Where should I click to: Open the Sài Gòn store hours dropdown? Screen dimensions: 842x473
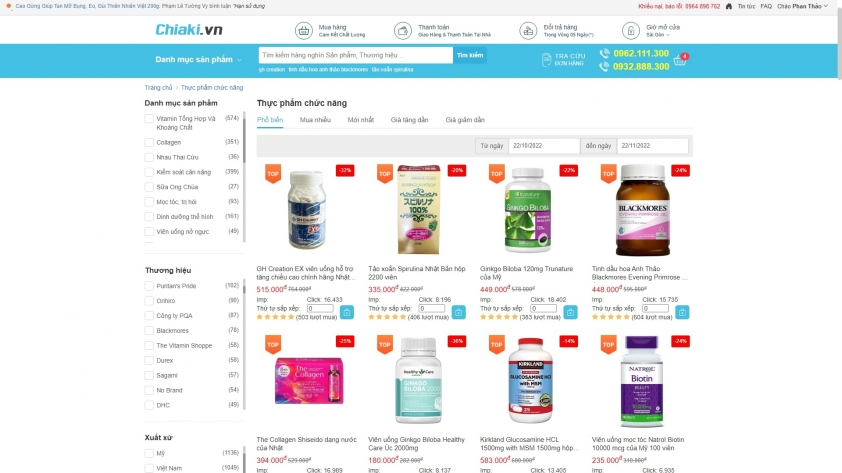point(658,35)
